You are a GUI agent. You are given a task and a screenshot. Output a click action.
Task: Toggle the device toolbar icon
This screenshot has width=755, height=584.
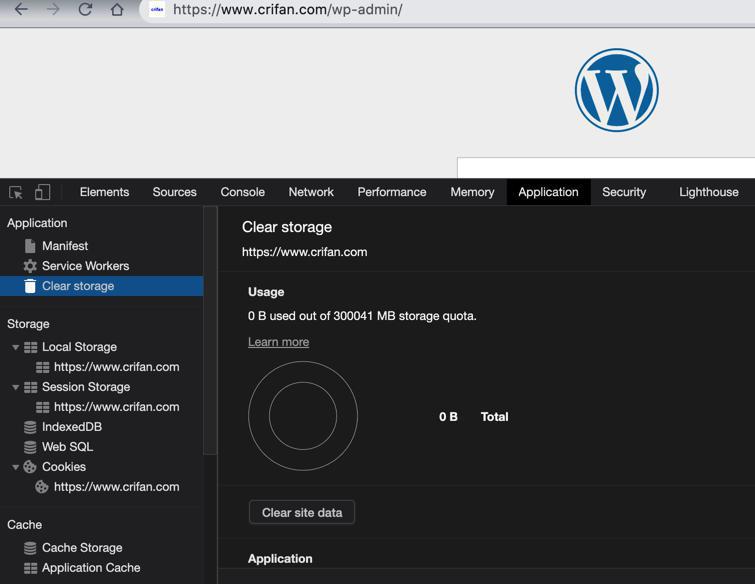point(42,192)
